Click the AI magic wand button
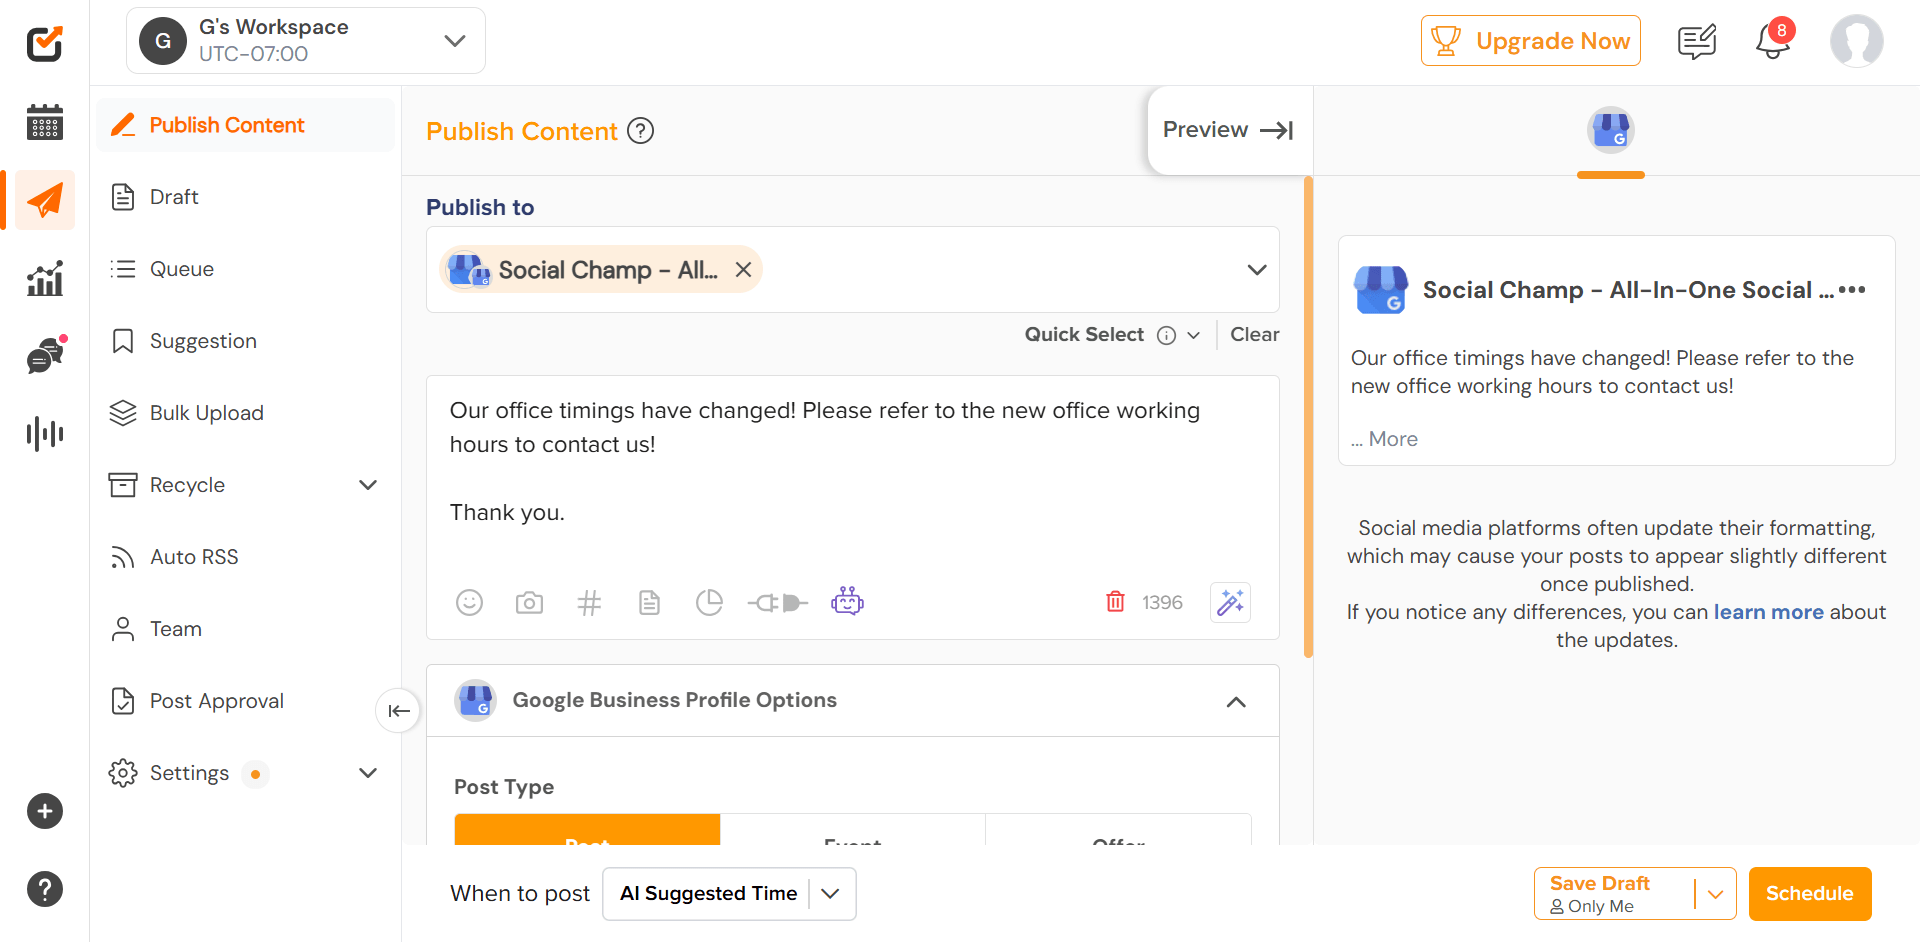1920x942 pixels. [1230, 602]
